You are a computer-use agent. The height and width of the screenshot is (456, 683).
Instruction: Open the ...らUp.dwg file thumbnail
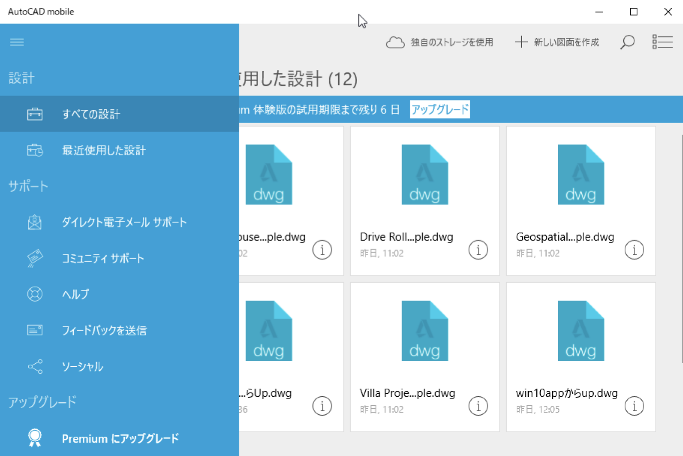coord(269,331)
